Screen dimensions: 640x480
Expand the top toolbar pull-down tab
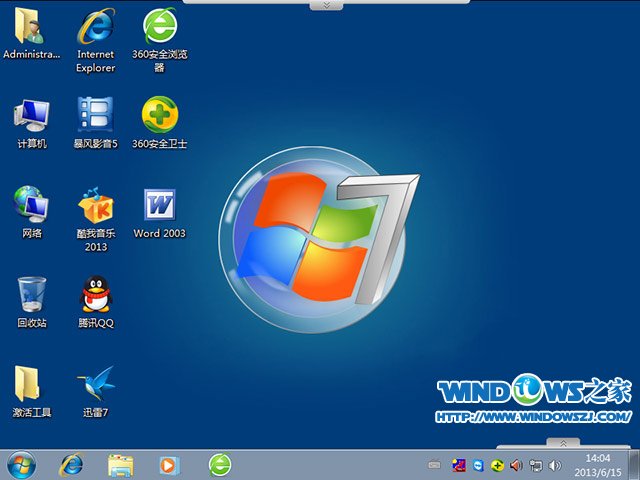pos(326,5)
